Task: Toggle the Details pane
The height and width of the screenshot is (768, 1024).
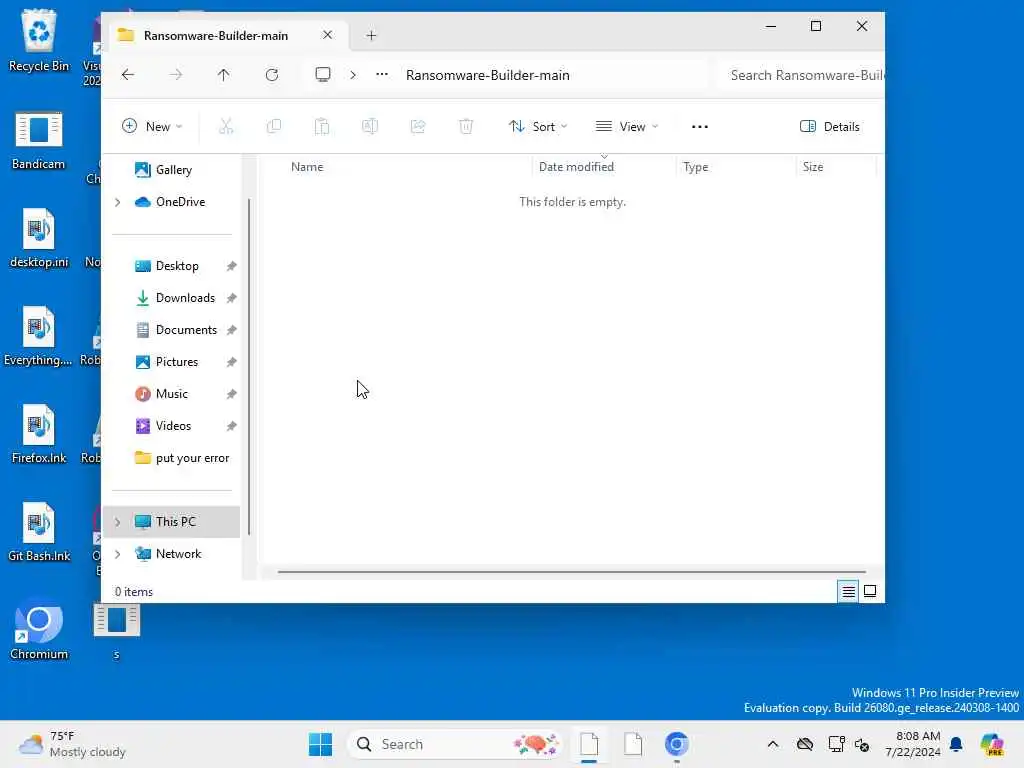Action: [829, 126]
